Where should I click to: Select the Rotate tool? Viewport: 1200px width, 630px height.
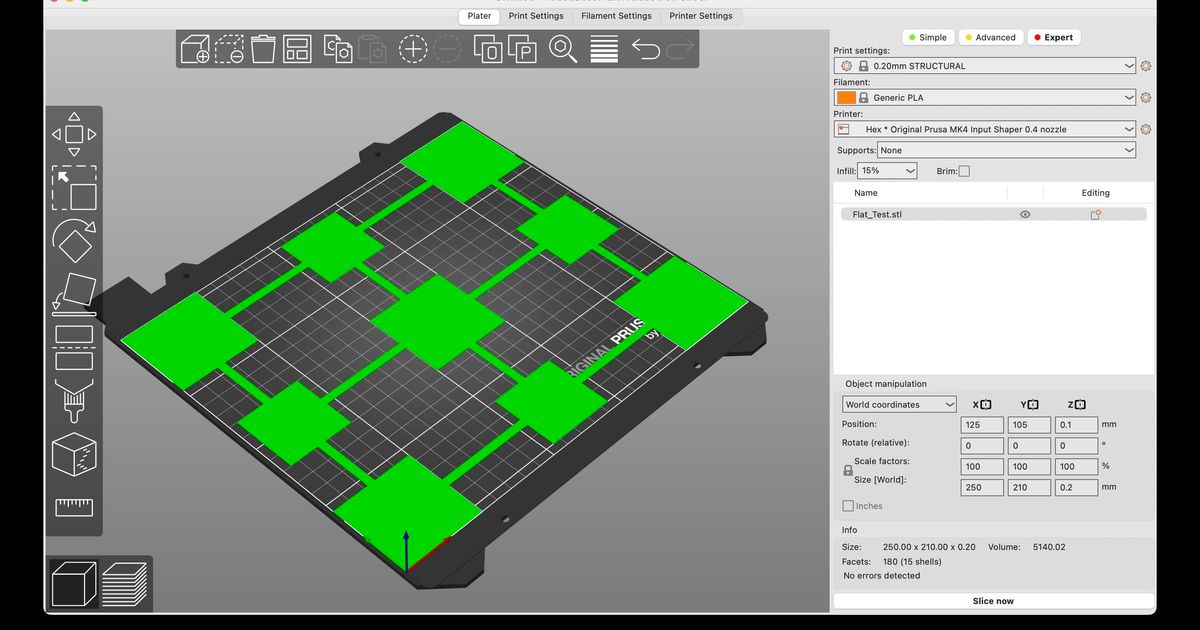pos(73,240)
